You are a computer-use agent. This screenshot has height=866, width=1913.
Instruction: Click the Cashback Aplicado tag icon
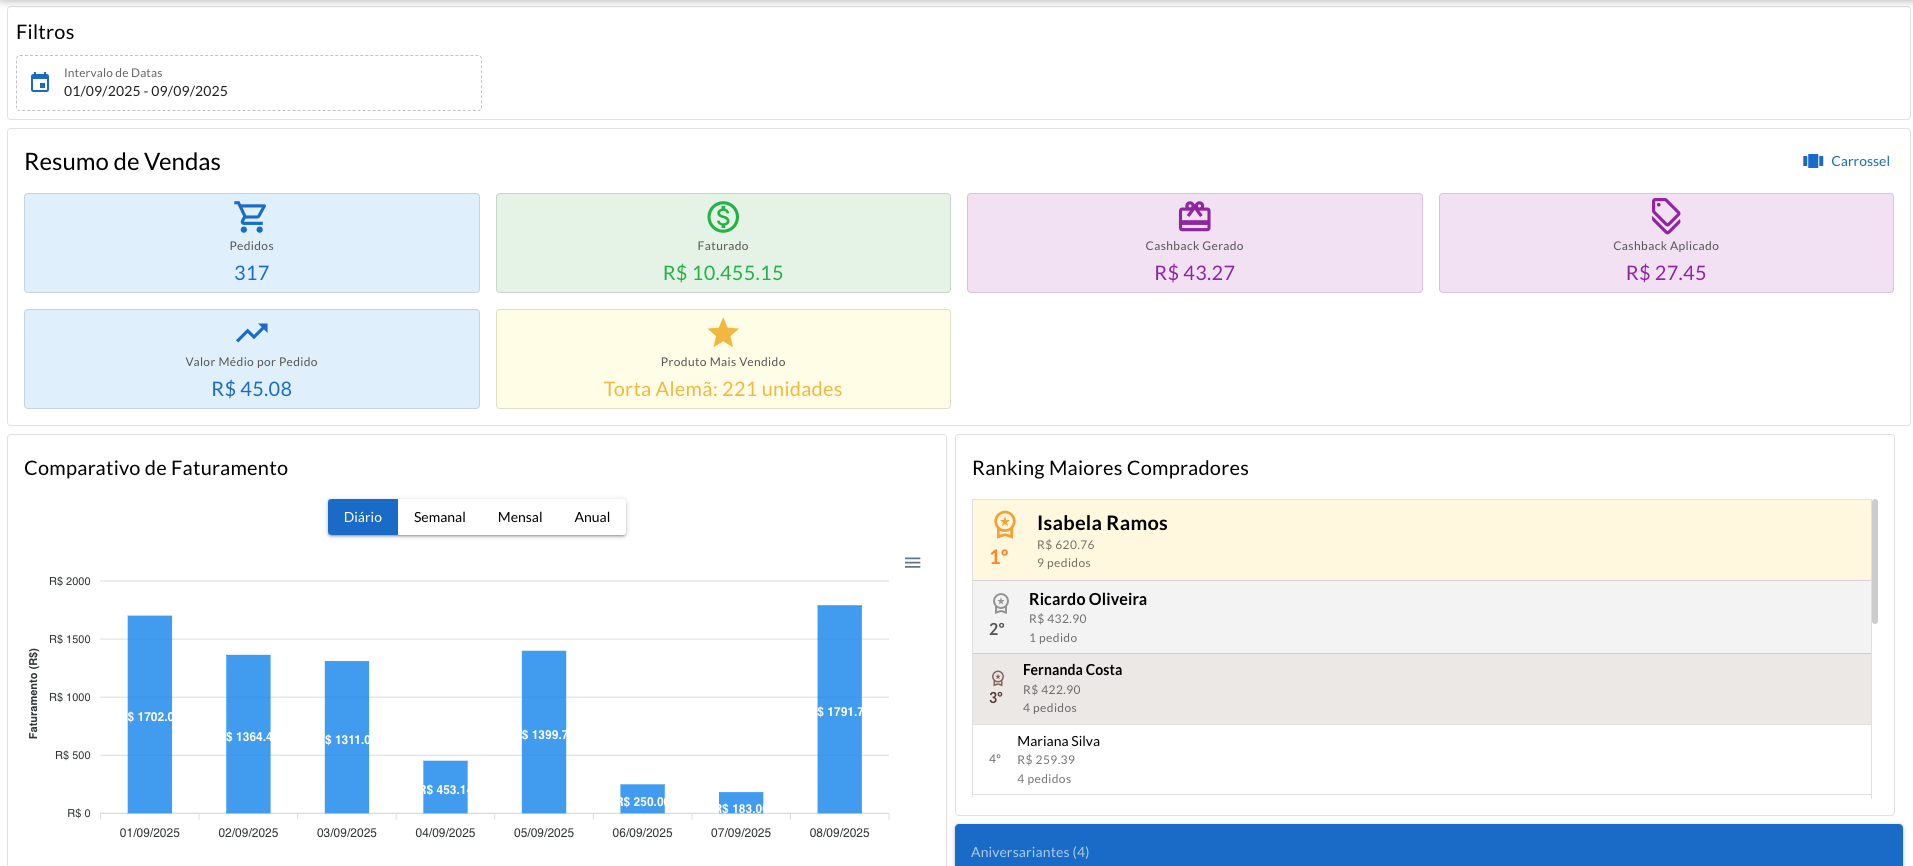point(1665,215)
